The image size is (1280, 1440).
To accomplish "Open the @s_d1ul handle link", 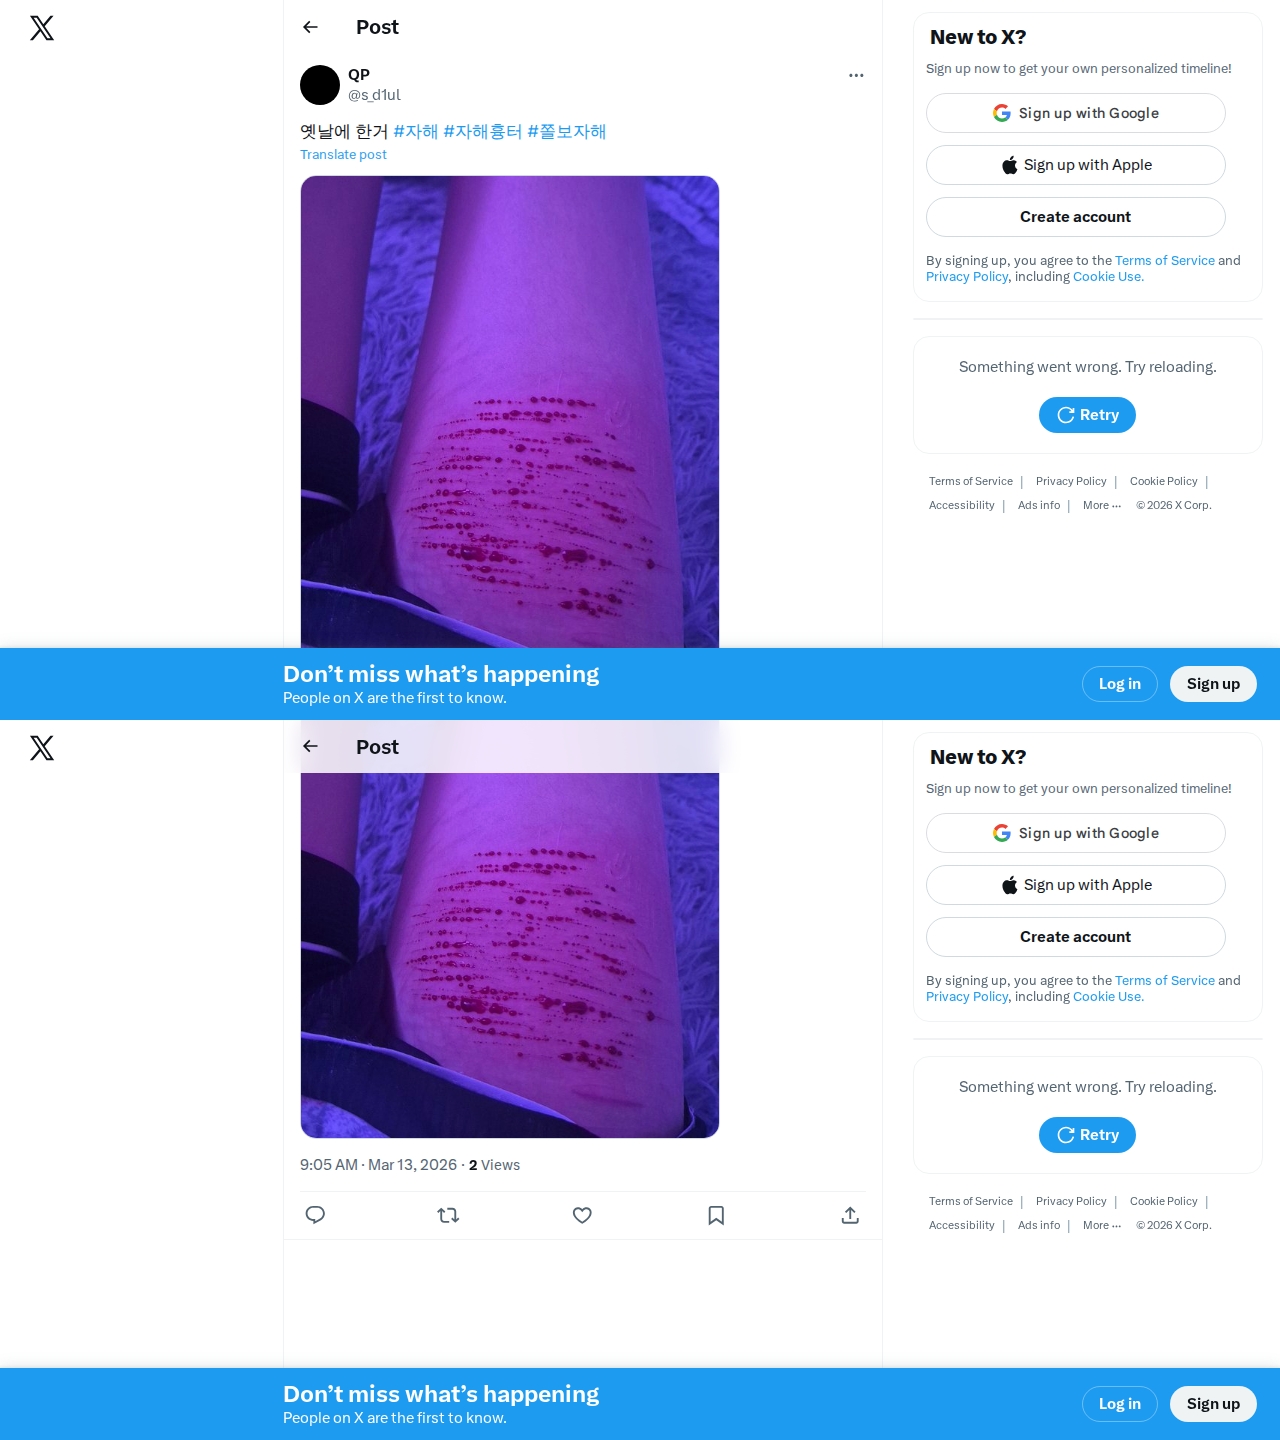I will [x=374, y=95].
